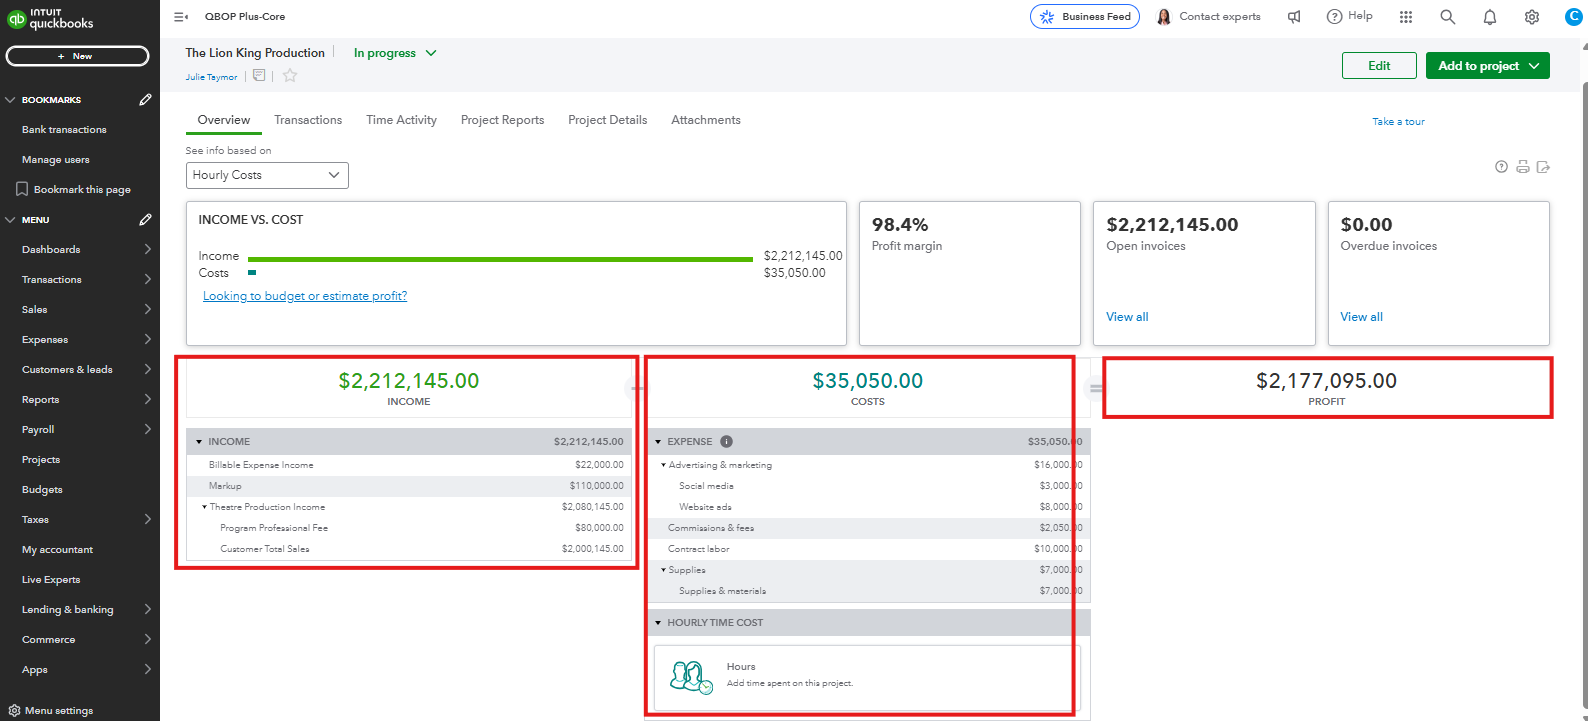Click the search magnifier icon
Image resolution: width=1588 pixels, height=721 pixels.
point(1447,17)
